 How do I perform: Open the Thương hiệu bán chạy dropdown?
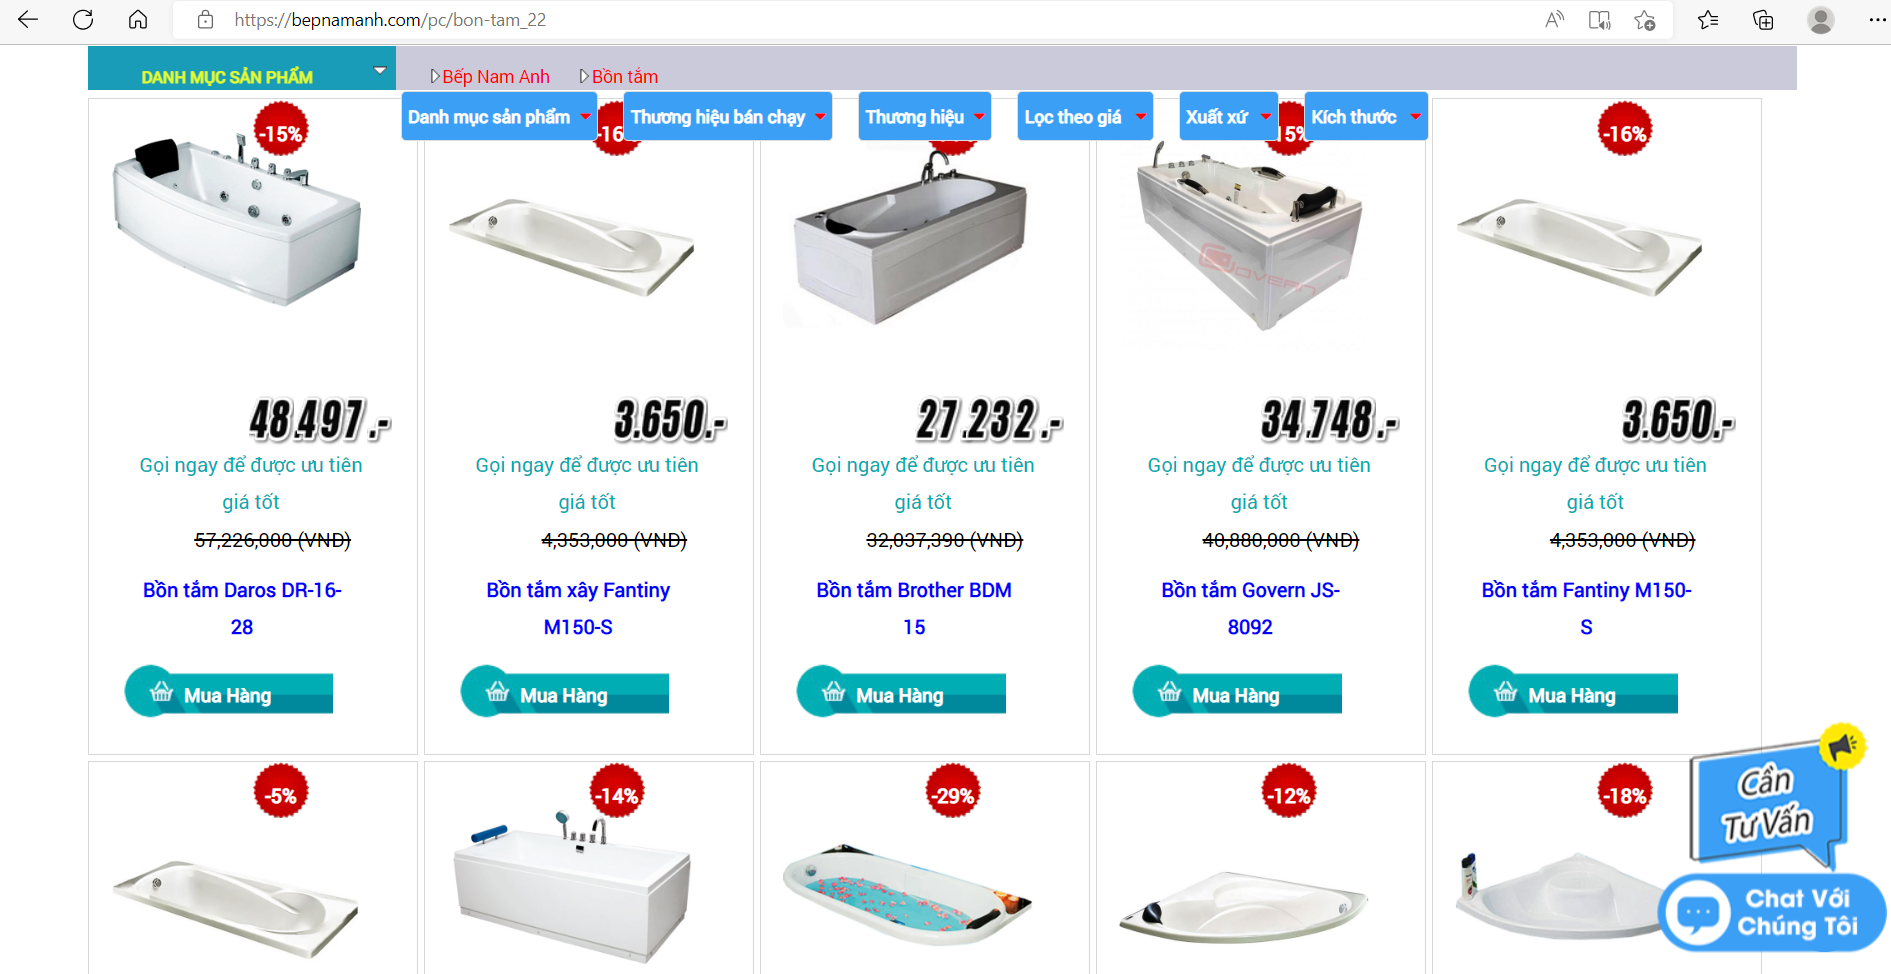click(728, 117)
